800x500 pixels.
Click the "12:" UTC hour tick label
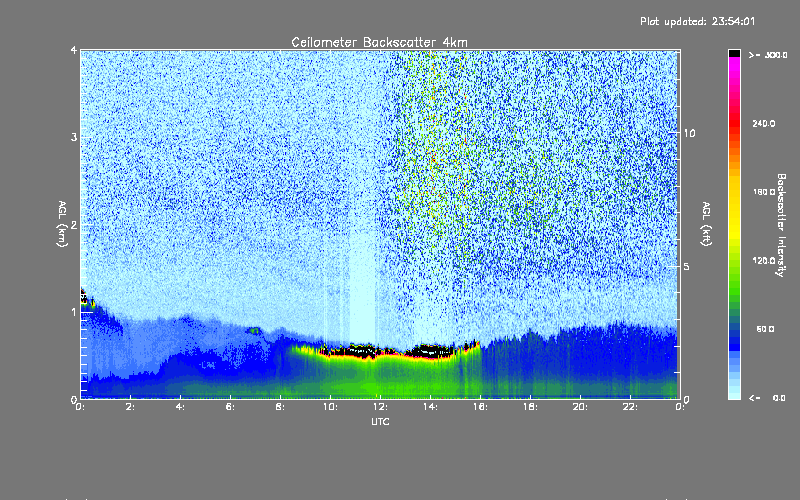(x=381, y=407)
